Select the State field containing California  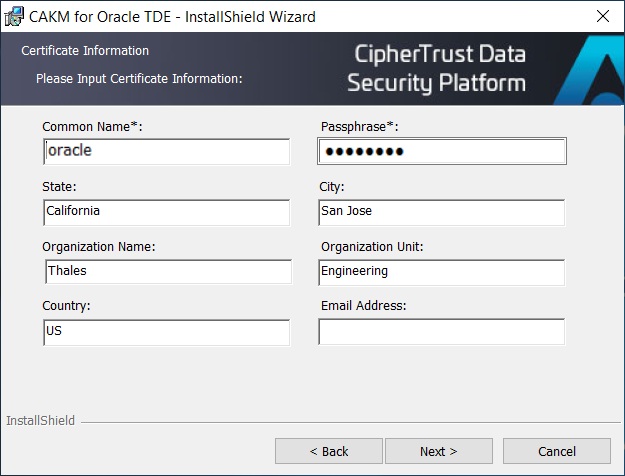(167, 212)
